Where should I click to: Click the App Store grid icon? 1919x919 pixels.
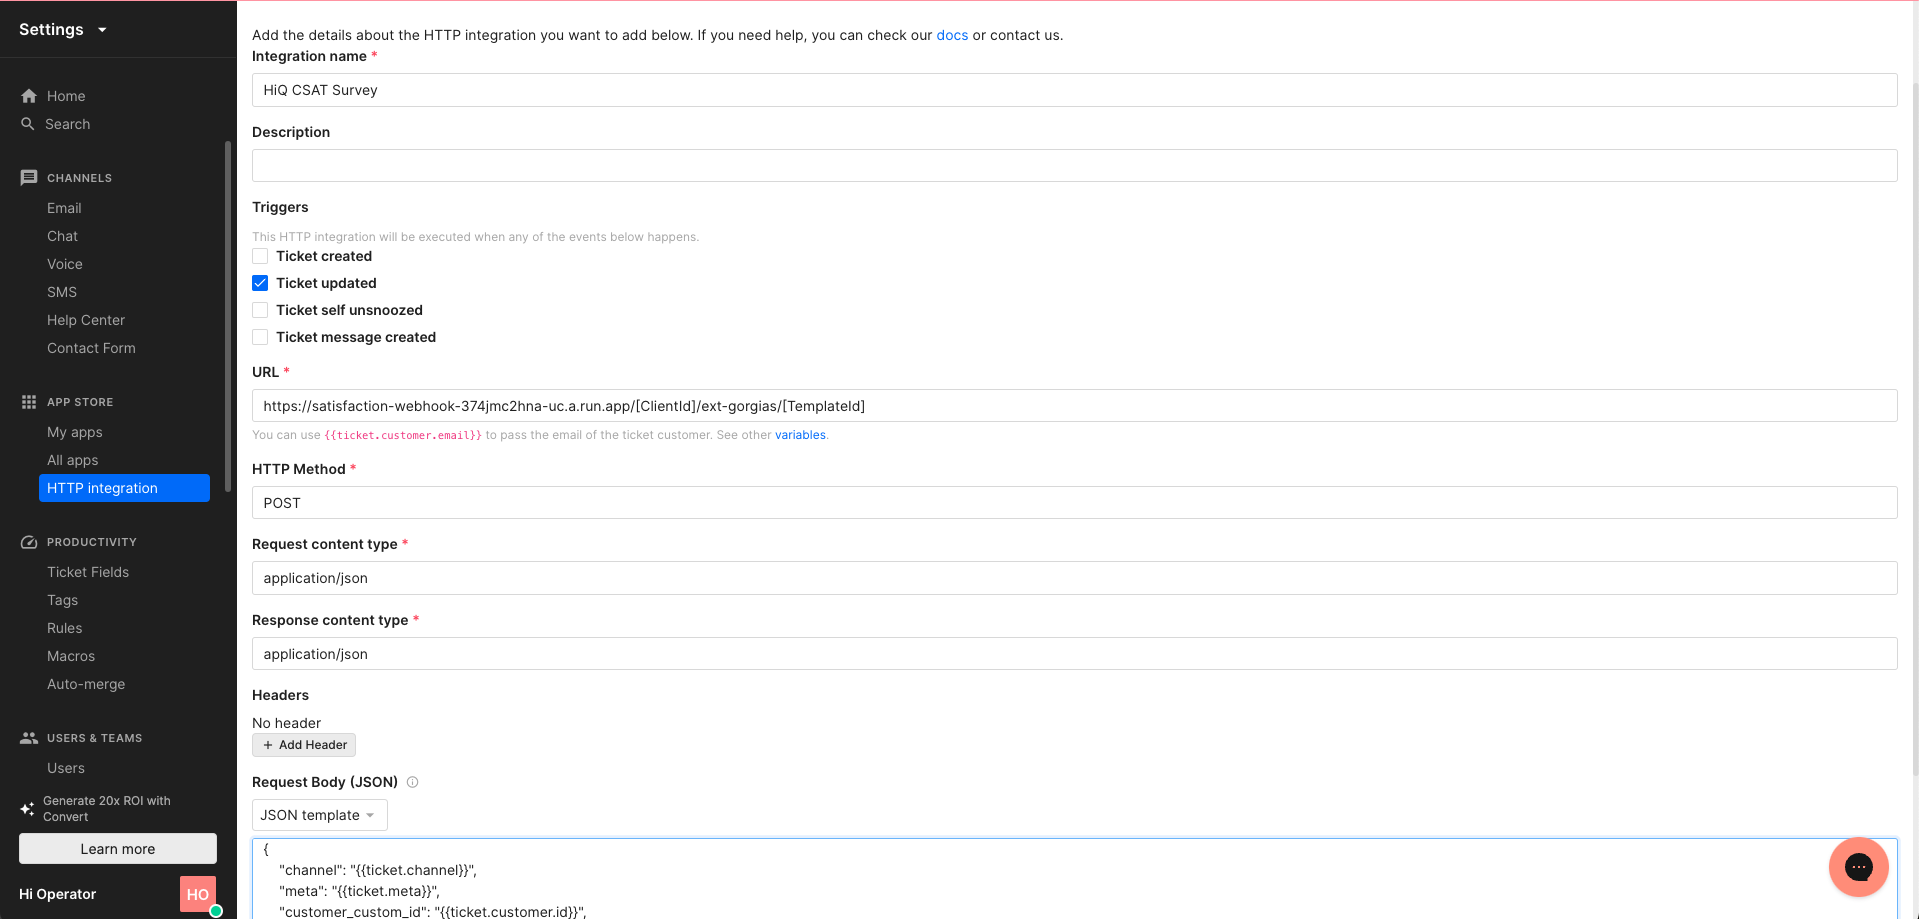coord(29,402)
